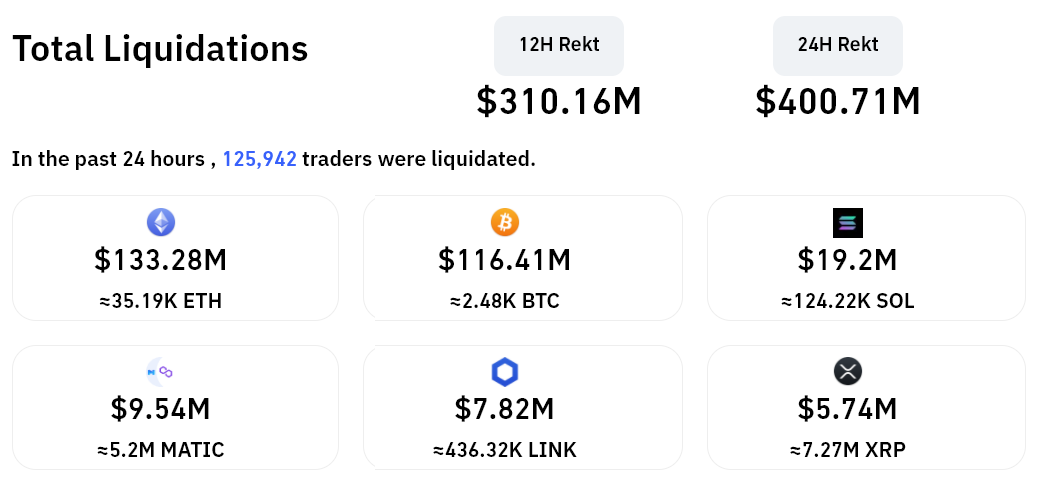Image resolution: width=1043 pixels, height=481 pixels.
Task: Select the 12H Rekt button
Action: click(559, 45)
